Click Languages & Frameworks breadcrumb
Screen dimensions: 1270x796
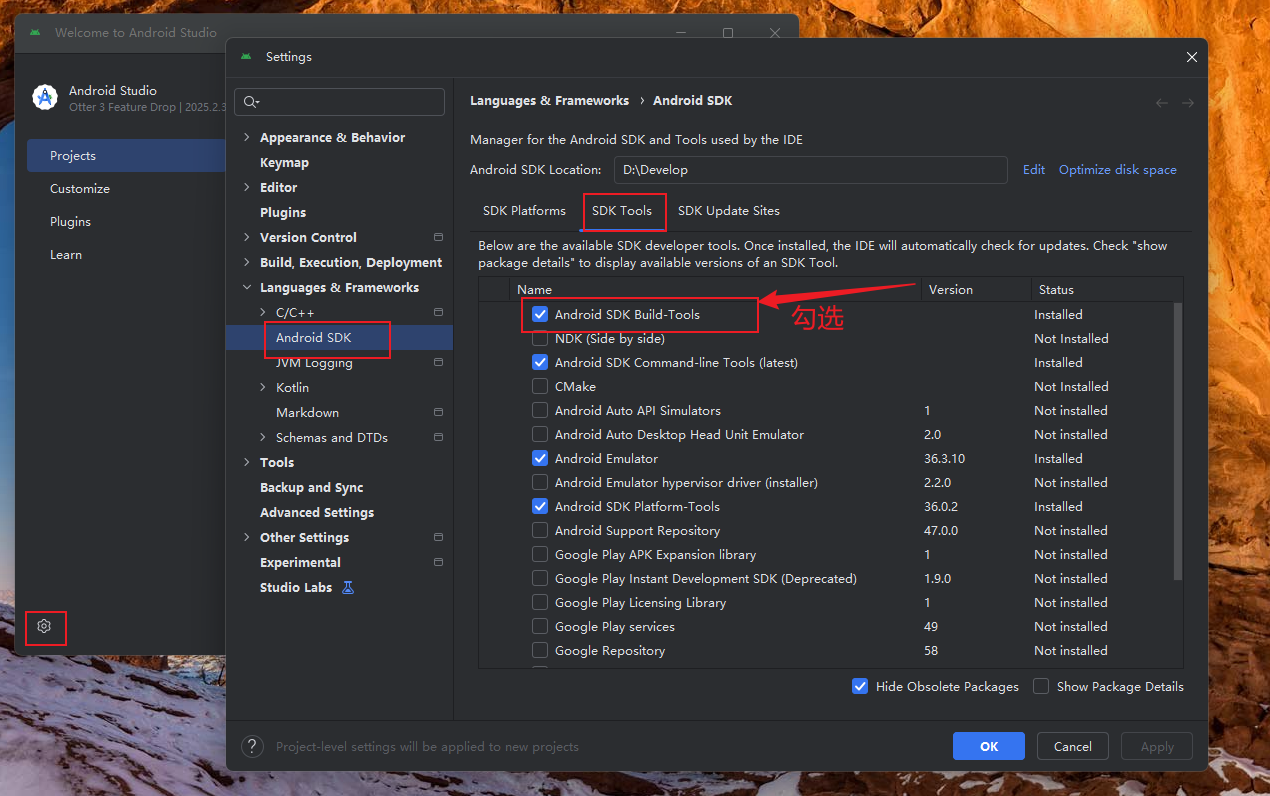point(550,100)
